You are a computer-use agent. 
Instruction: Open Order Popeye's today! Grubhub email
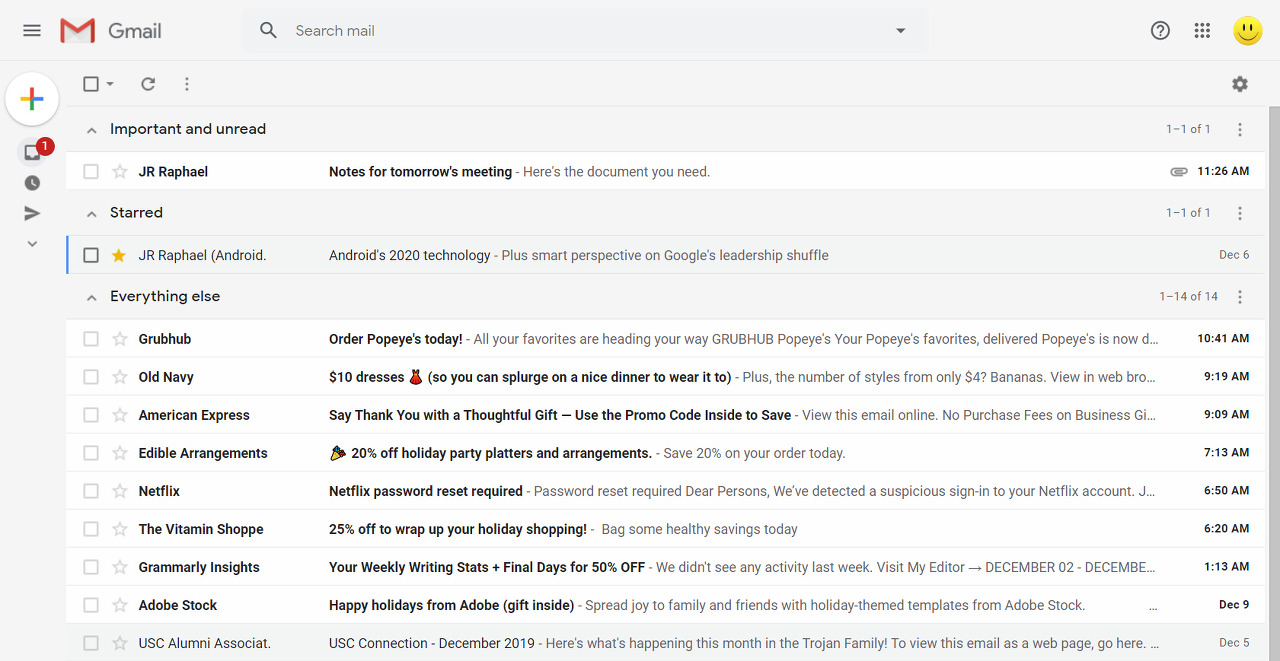[665, 339]
